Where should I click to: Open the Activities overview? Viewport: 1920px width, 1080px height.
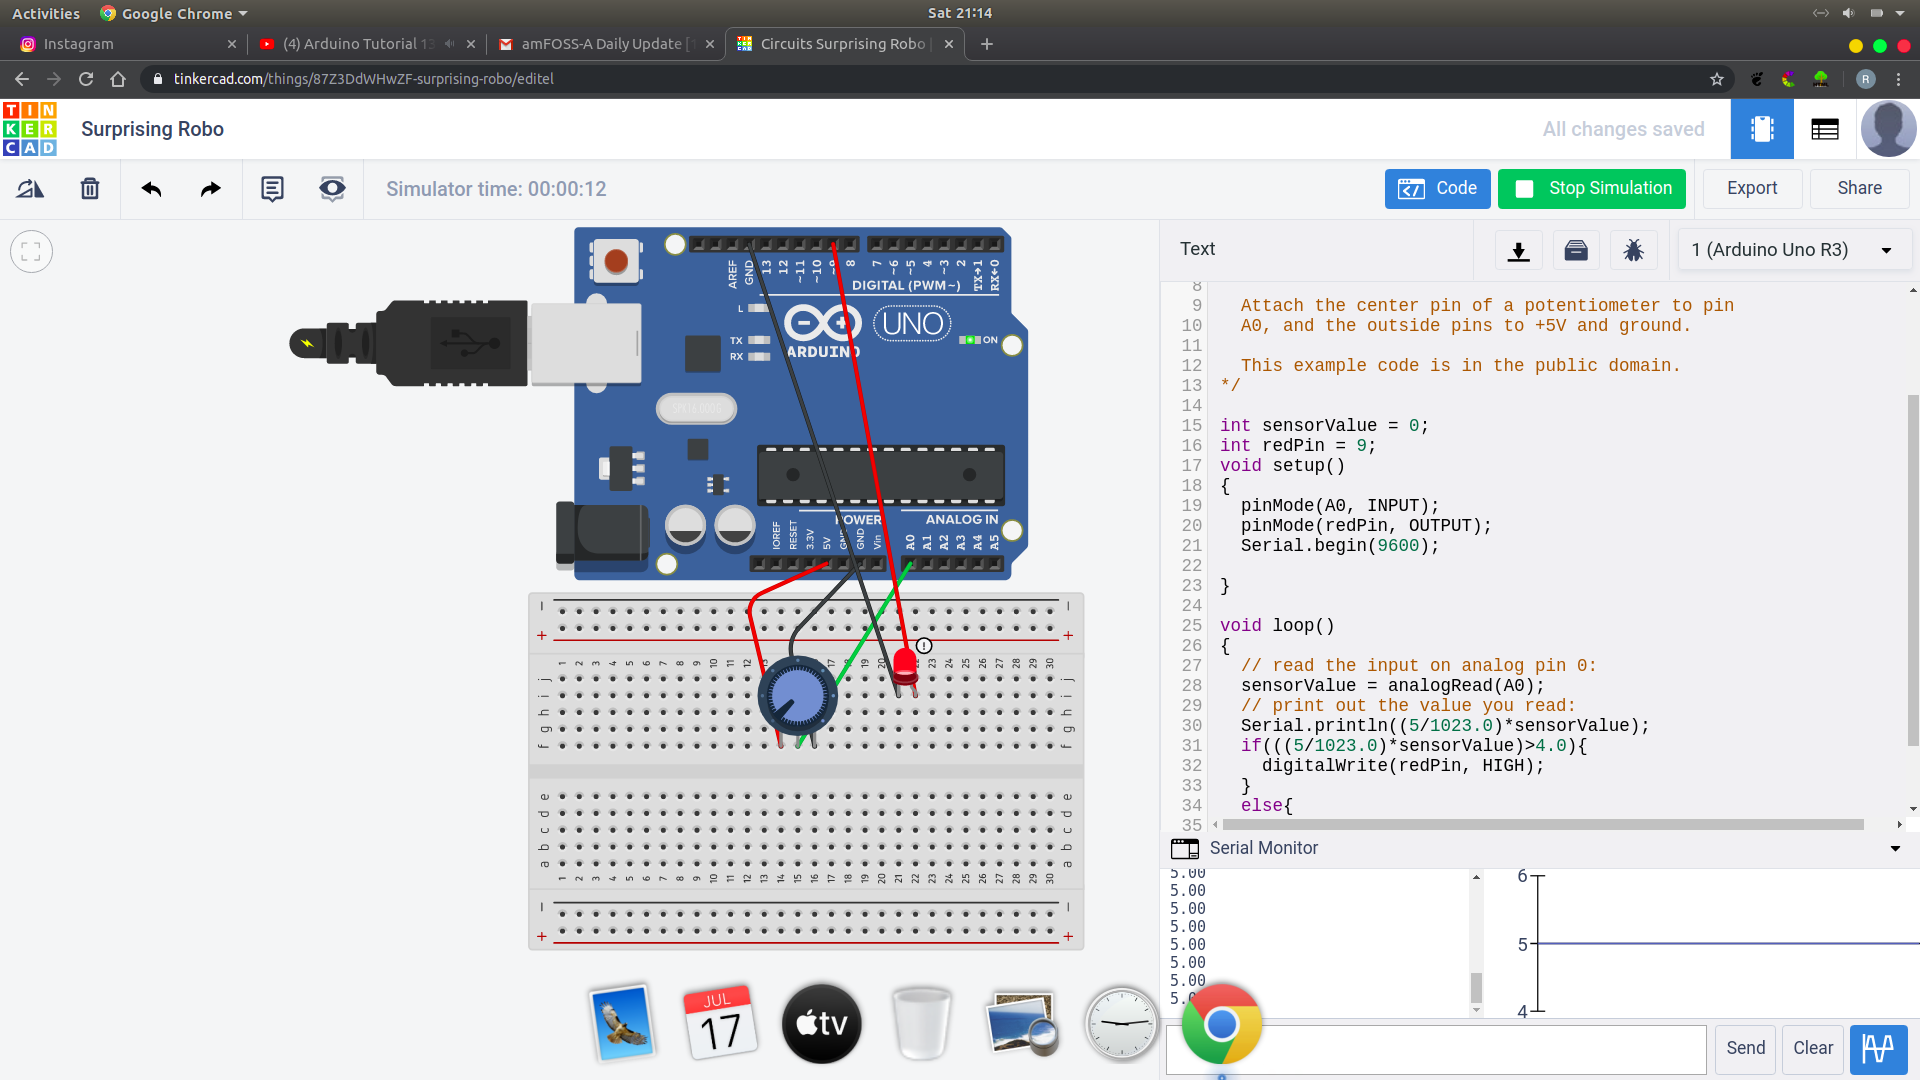click(46, 13)
